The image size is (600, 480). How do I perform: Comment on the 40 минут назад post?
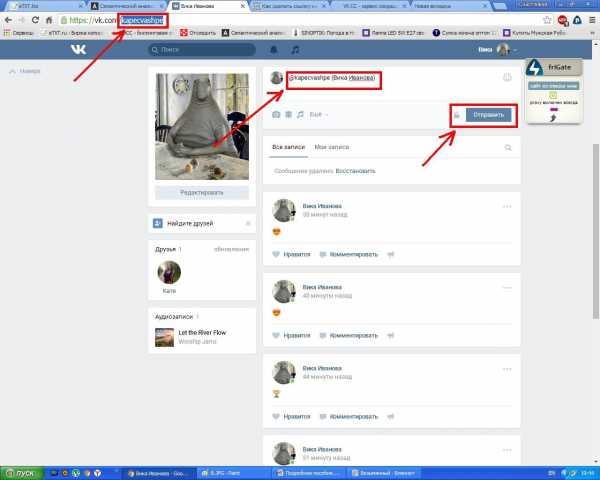point(349,335)
